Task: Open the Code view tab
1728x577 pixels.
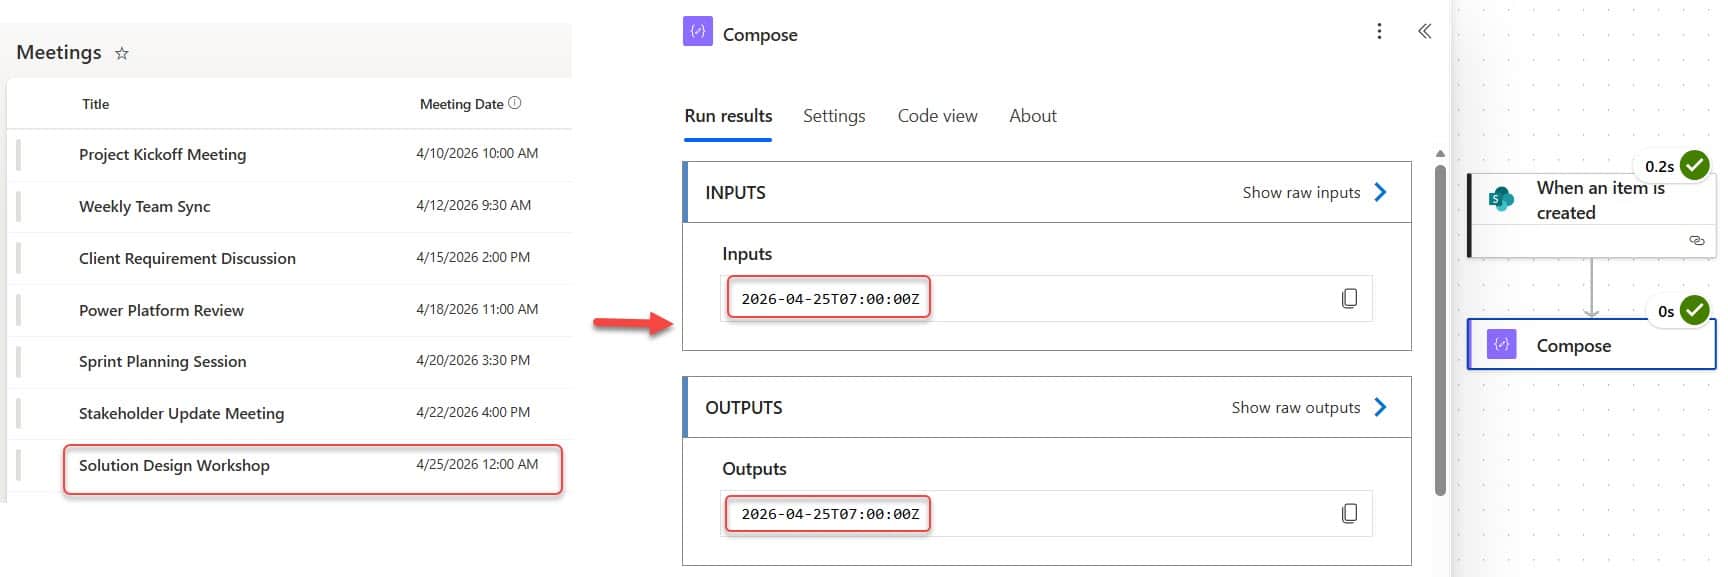Action: (937, 116)
